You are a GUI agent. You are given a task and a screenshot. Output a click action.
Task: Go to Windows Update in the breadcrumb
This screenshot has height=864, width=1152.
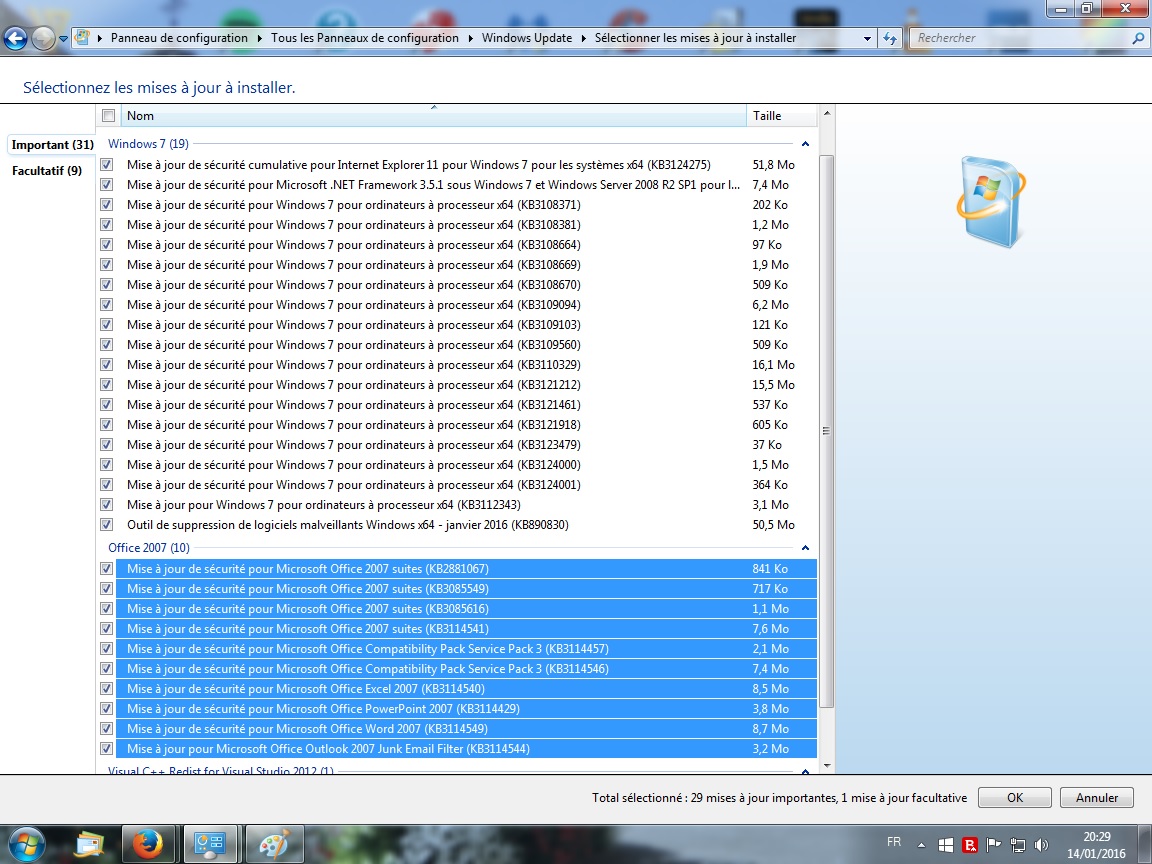(527, 38)
